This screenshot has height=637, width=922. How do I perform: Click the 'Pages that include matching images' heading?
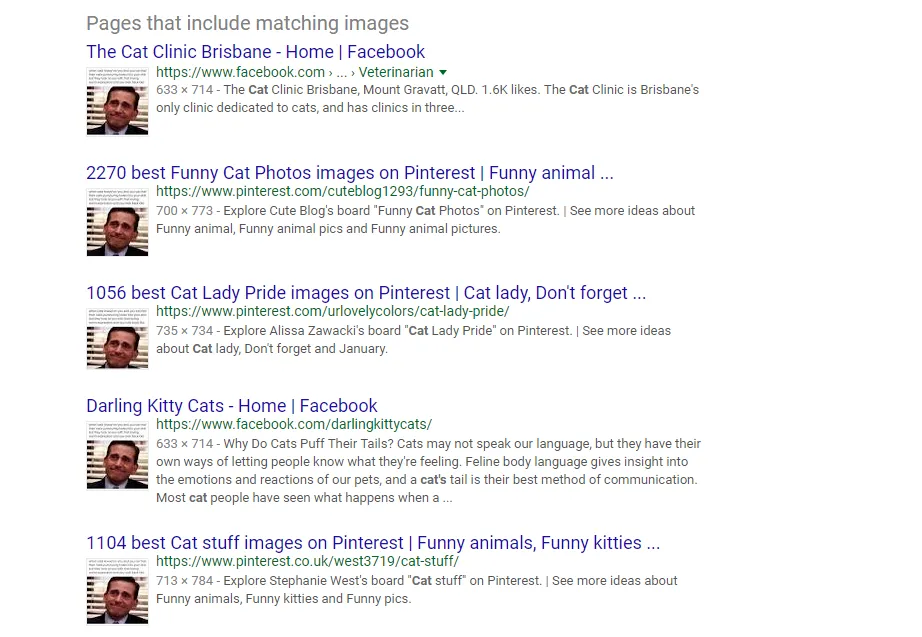[x=247, y=24]
